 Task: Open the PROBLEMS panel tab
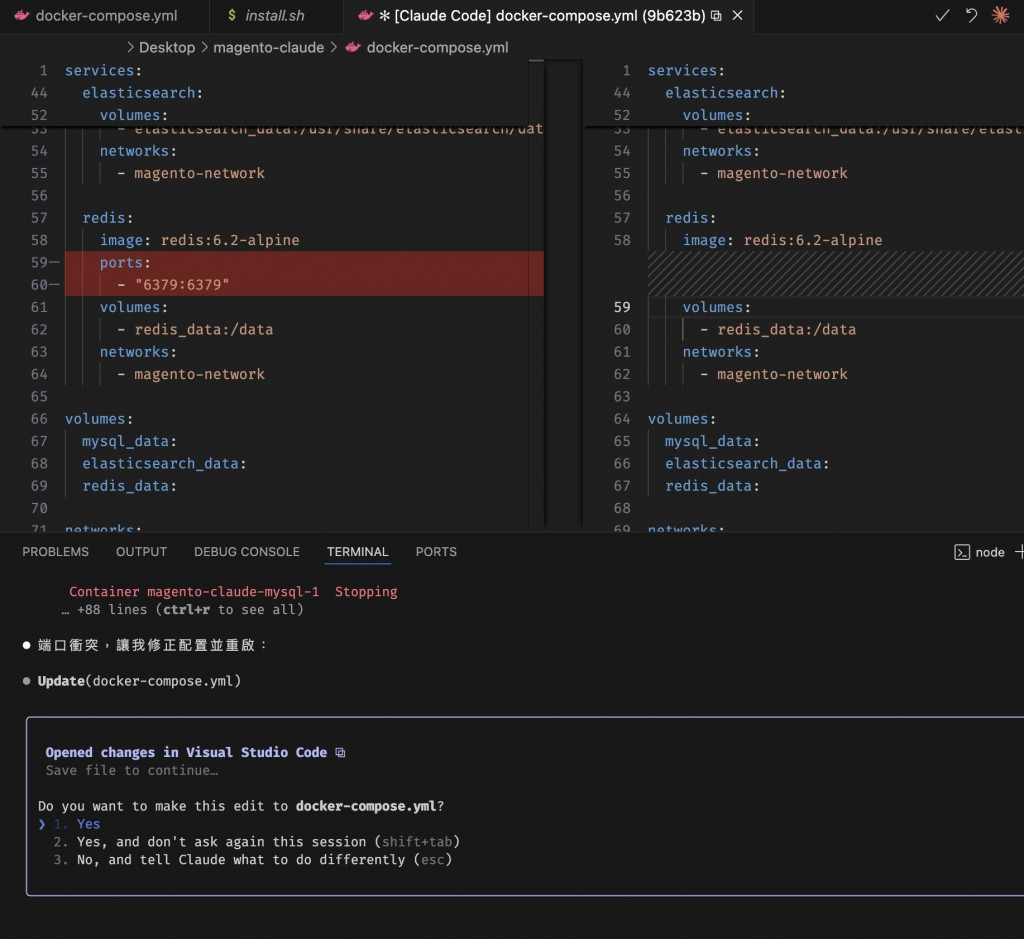point(56,552)
